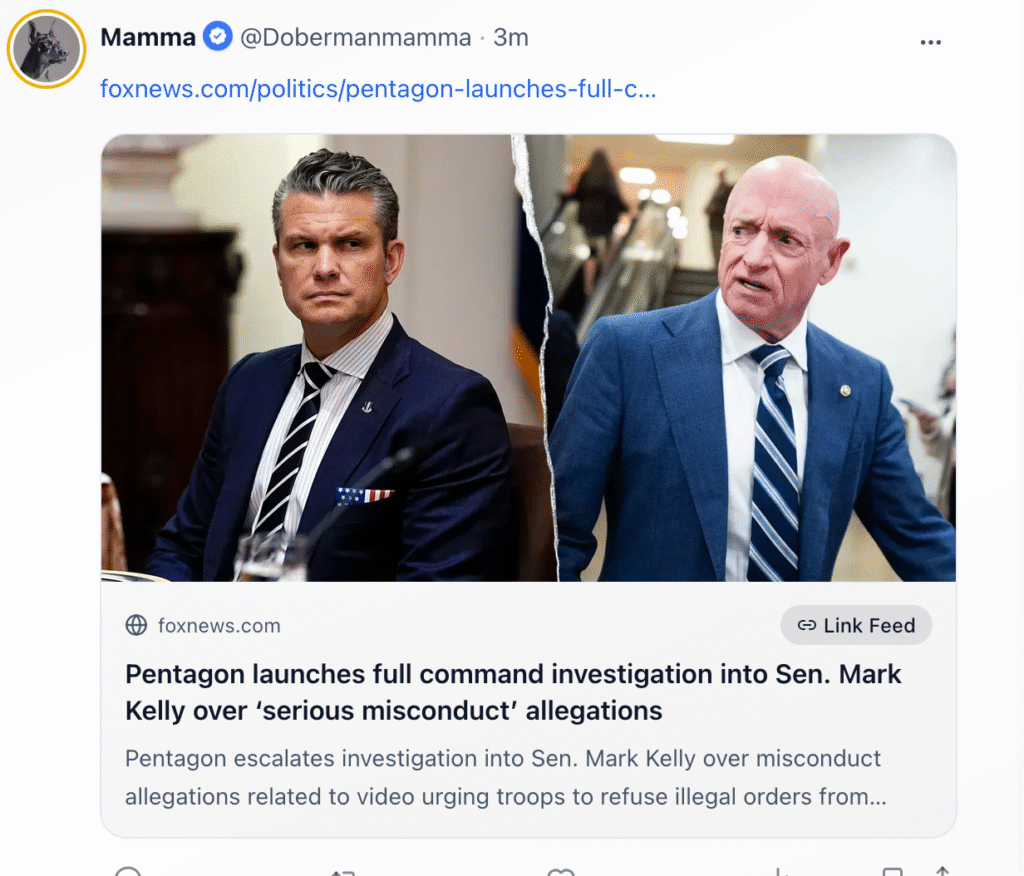This screenshot has width=1024, height=876.
Task: Open the Mamma profile avatar
Action: tap(46, 48)
